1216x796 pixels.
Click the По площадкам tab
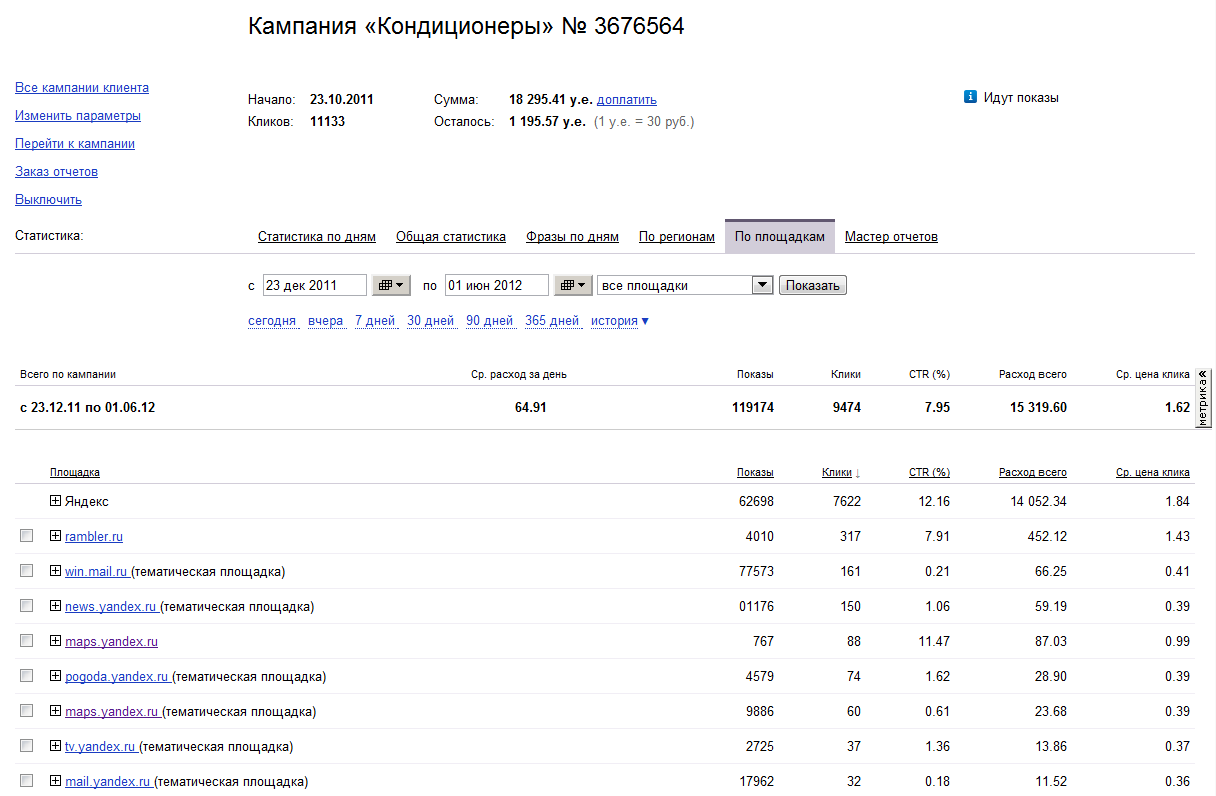[780, 236]
